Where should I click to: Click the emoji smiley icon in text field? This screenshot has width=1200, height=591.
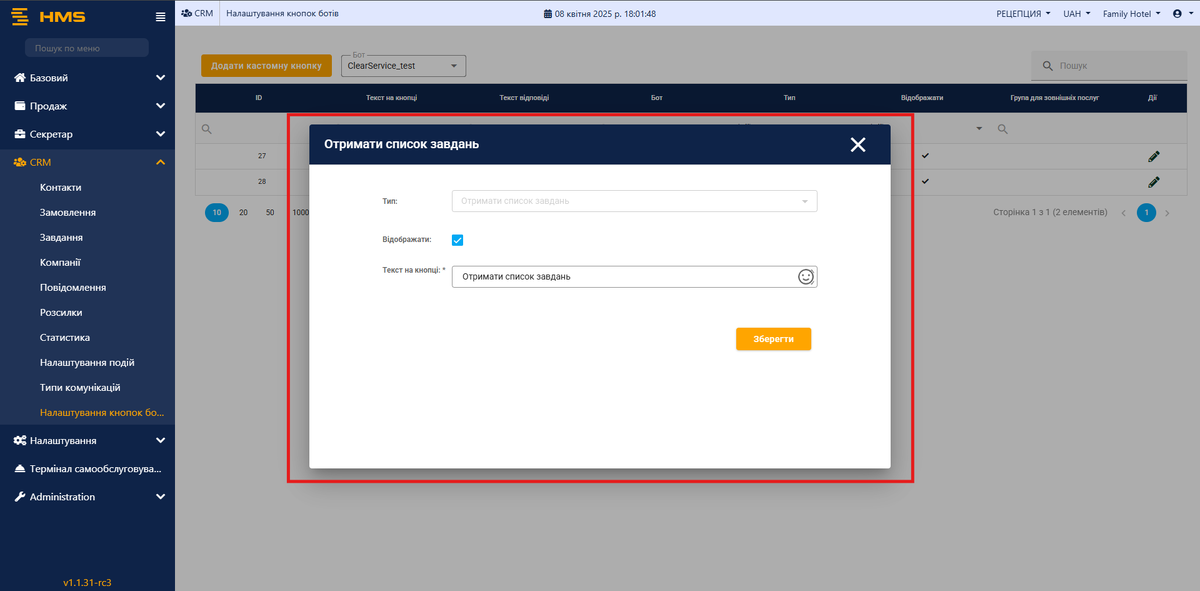point(806,277)
